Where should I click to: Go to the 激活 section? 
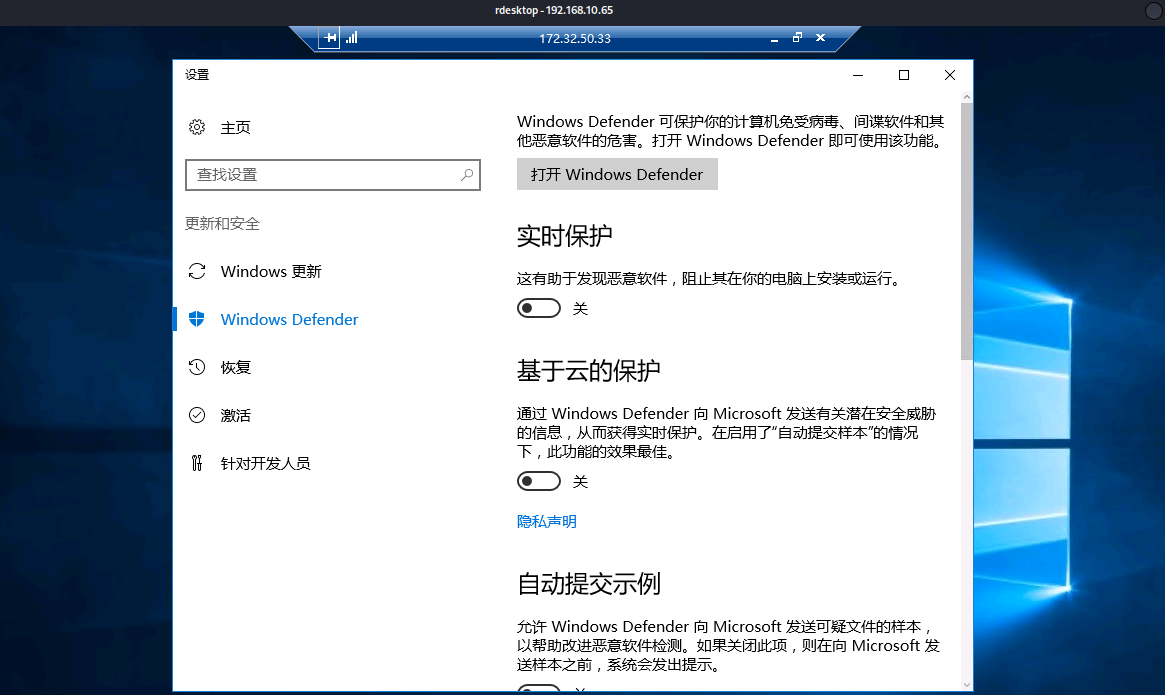tap(236, 415)
